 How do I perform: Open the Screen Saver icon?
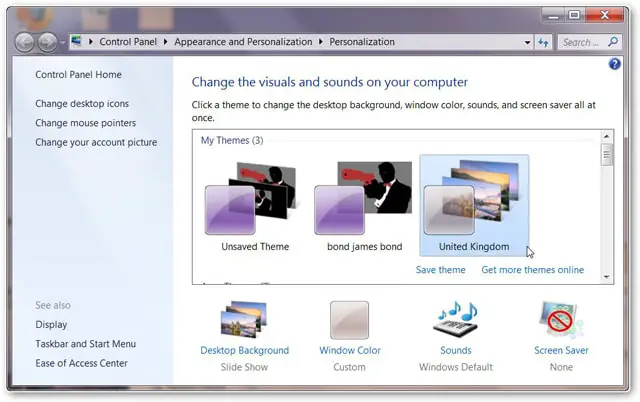(x=561, y=320)
